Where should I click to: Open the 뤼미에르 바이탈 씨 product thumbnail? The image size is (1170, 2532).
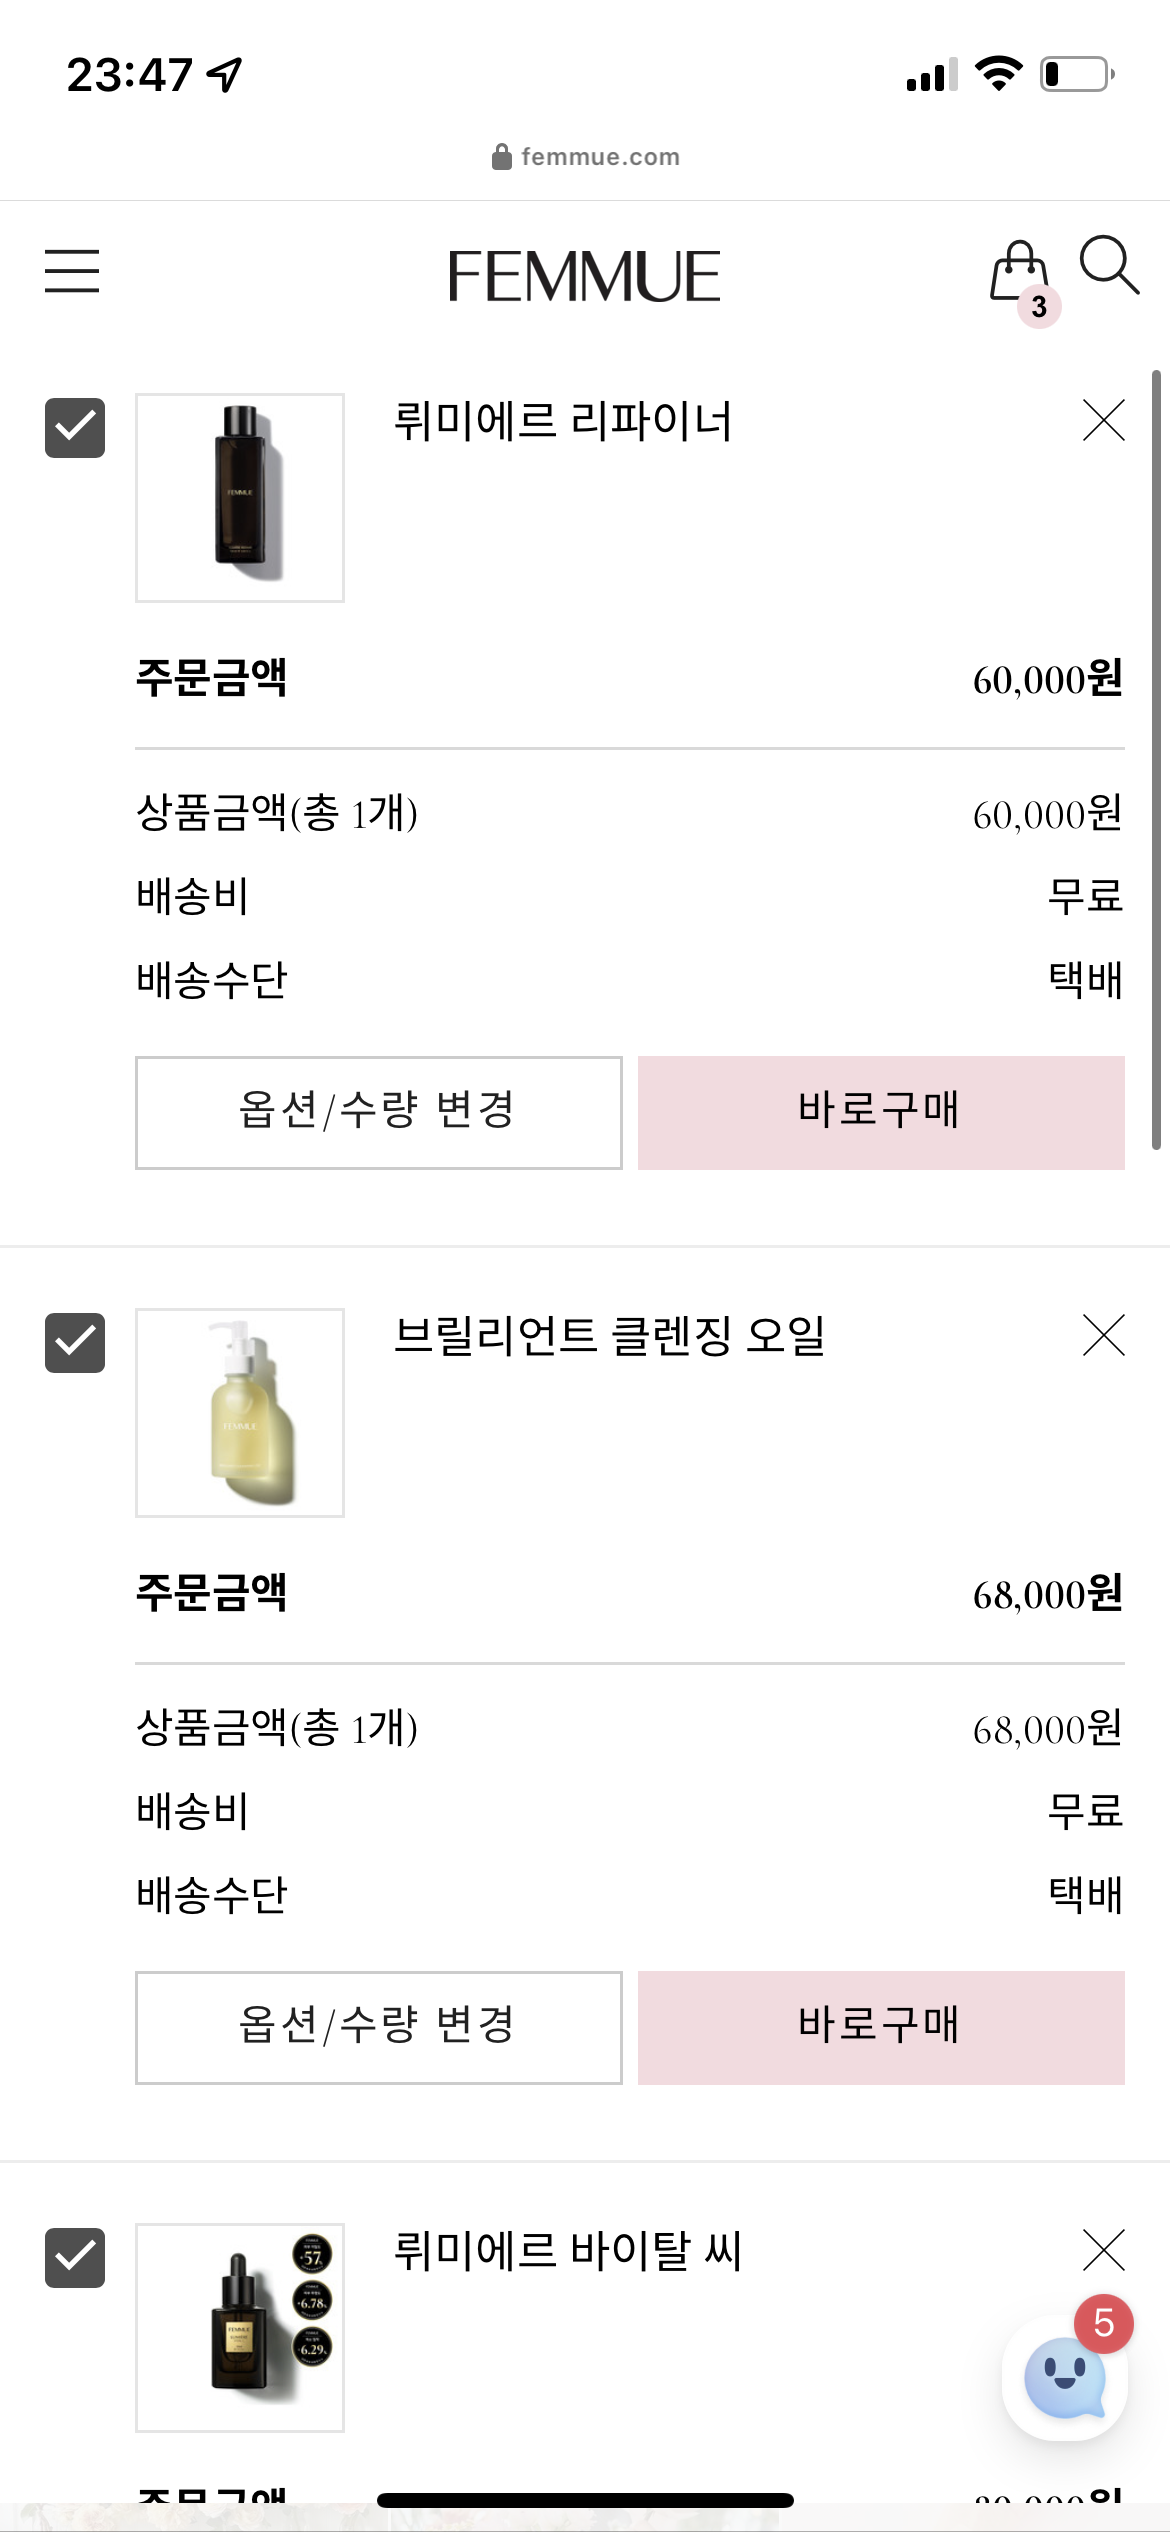click(240, 2328)
